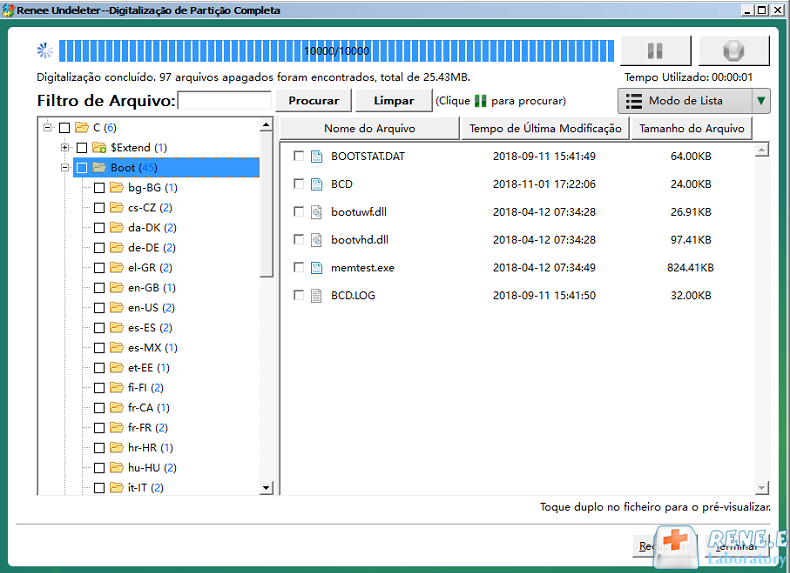Click the es-ES folder icon
Image resolution: width=790 pixels, height=573 pixels.
point(117,328)
